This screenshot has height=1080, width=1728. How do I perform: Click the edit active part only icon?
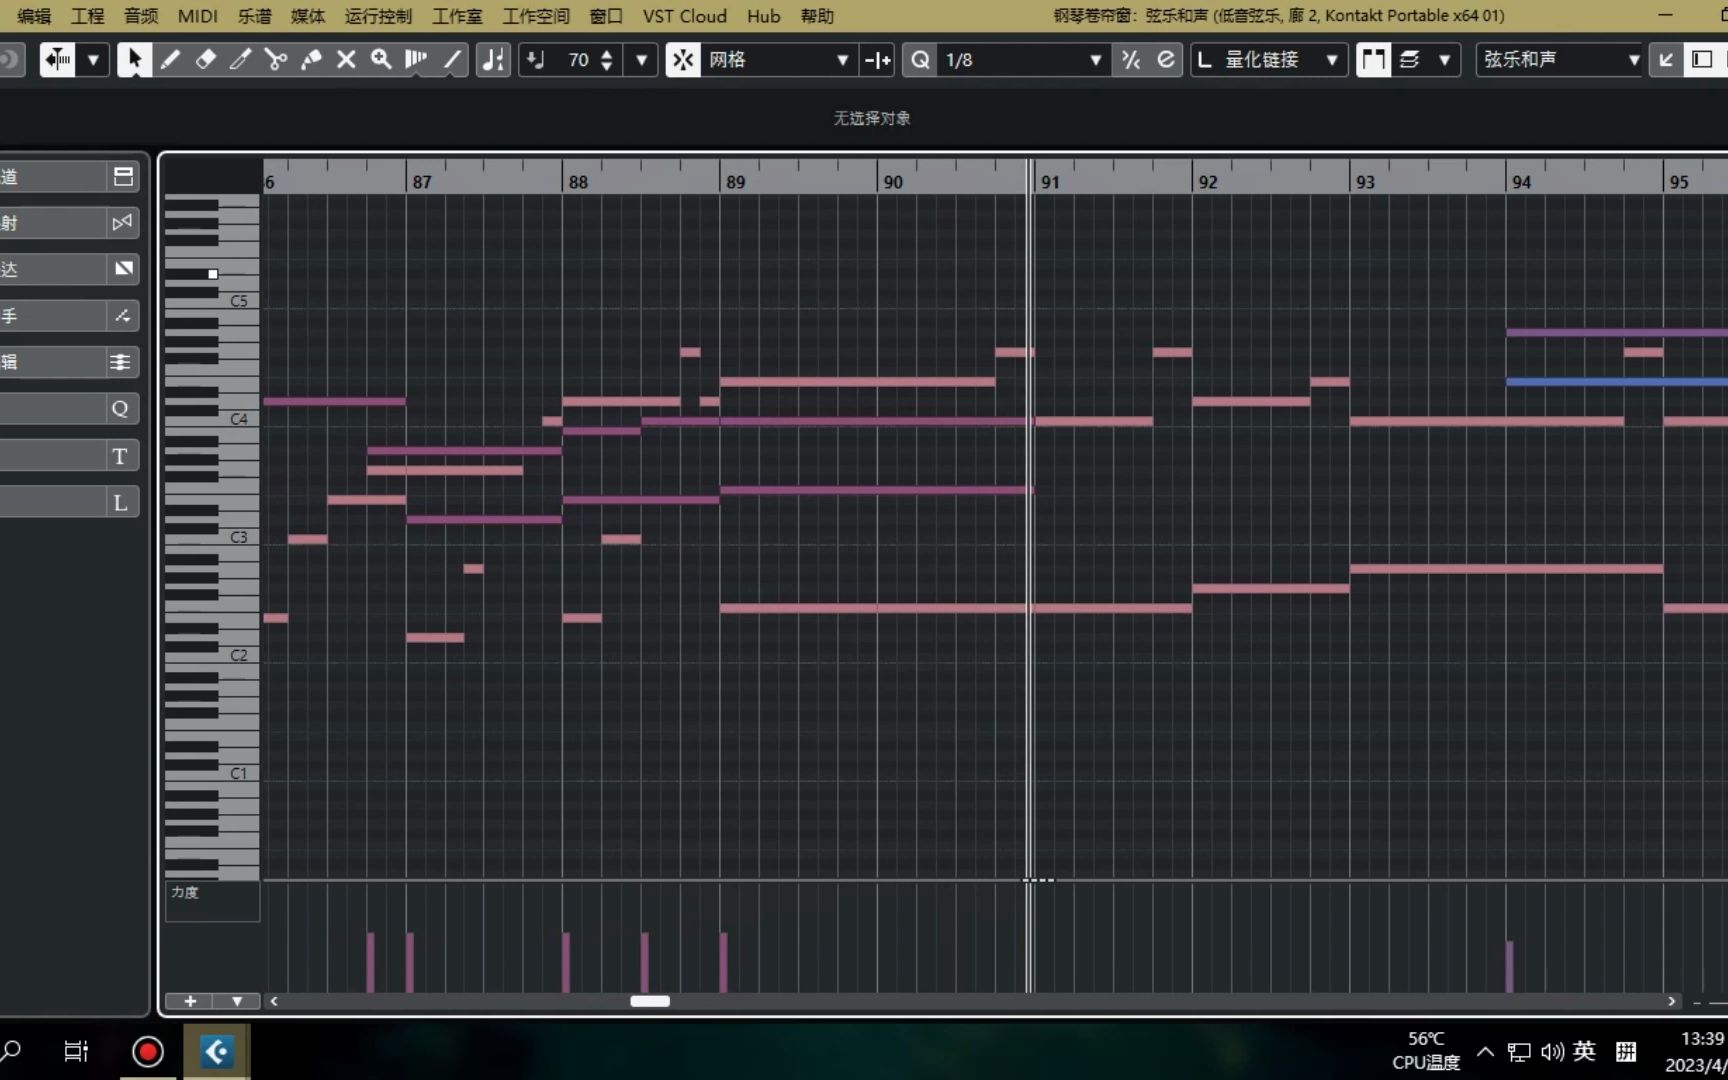[1410, 60]
